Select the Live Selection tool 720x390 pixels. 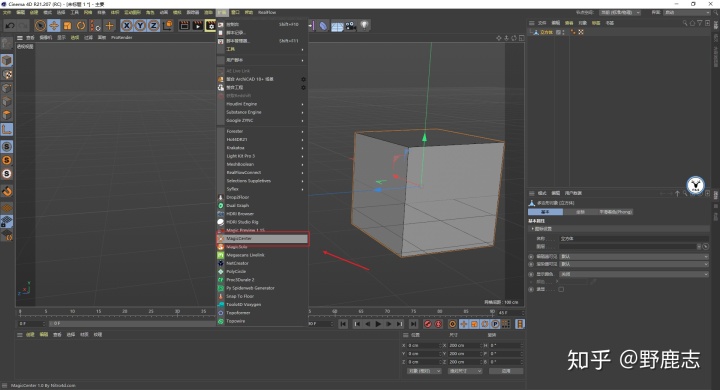40,26
